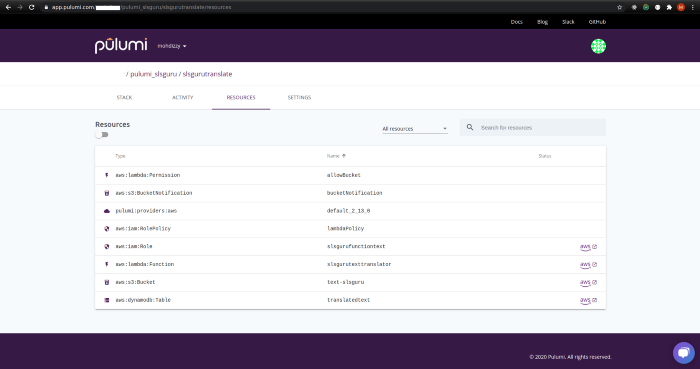Focus the Search for resources field
Viewport: 700px width, 369px height.
coord(533,127)
